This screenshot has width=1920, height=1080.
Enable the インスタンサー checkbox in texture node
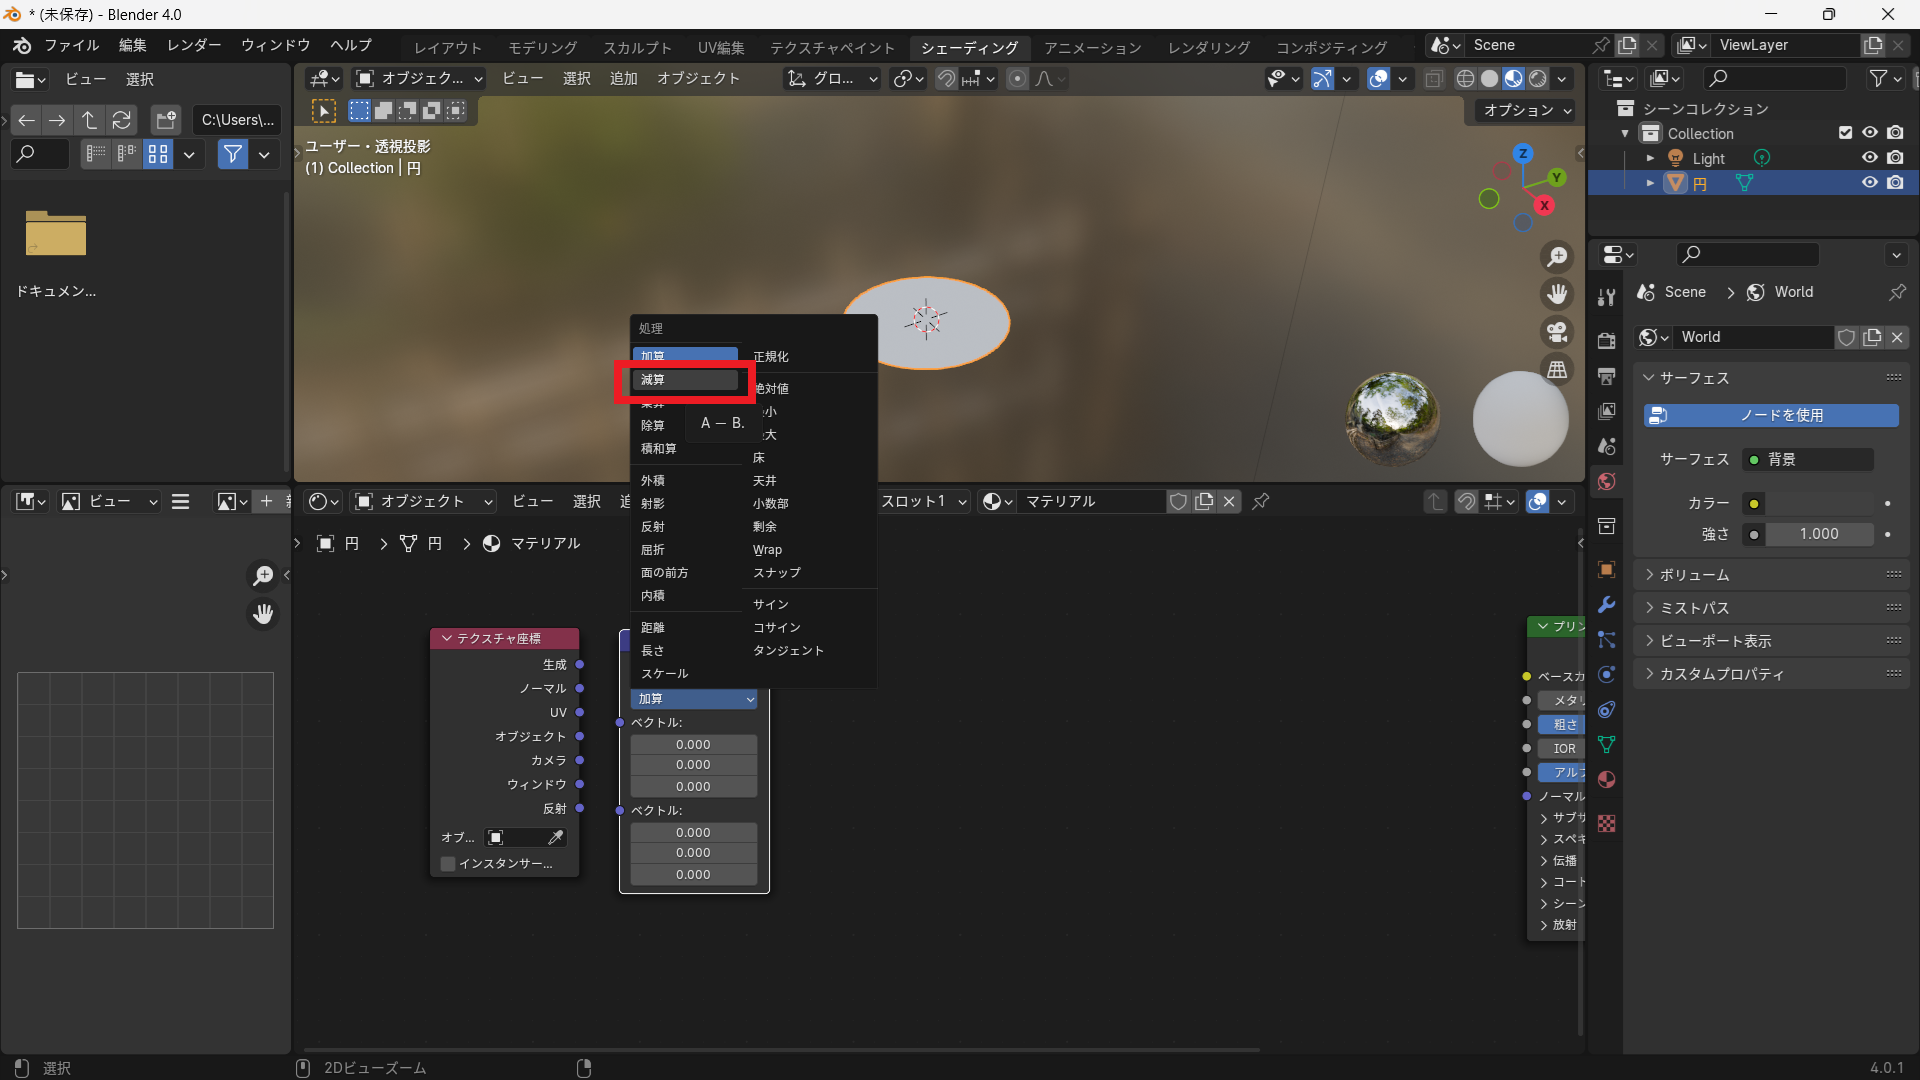click(x=448, y=864)
